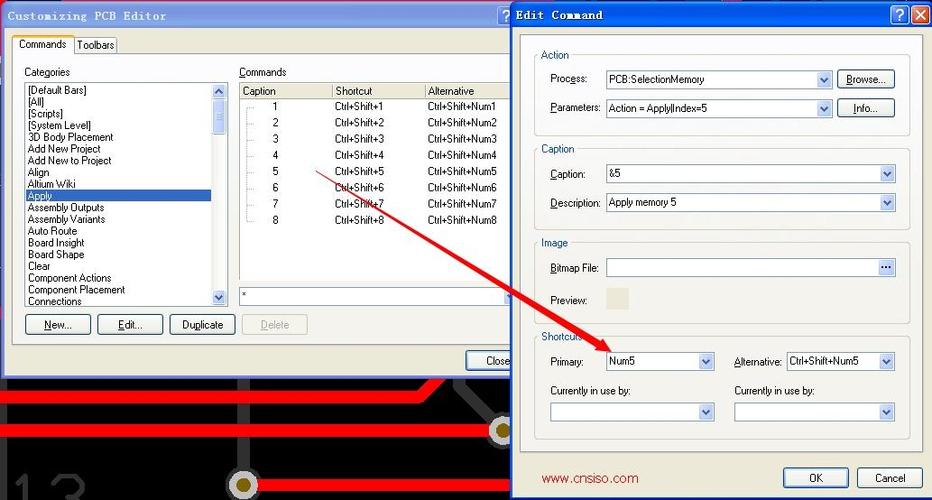Screen dimensions: 932x500
Task: Select the Commands tab
Action: pos(42,44)
